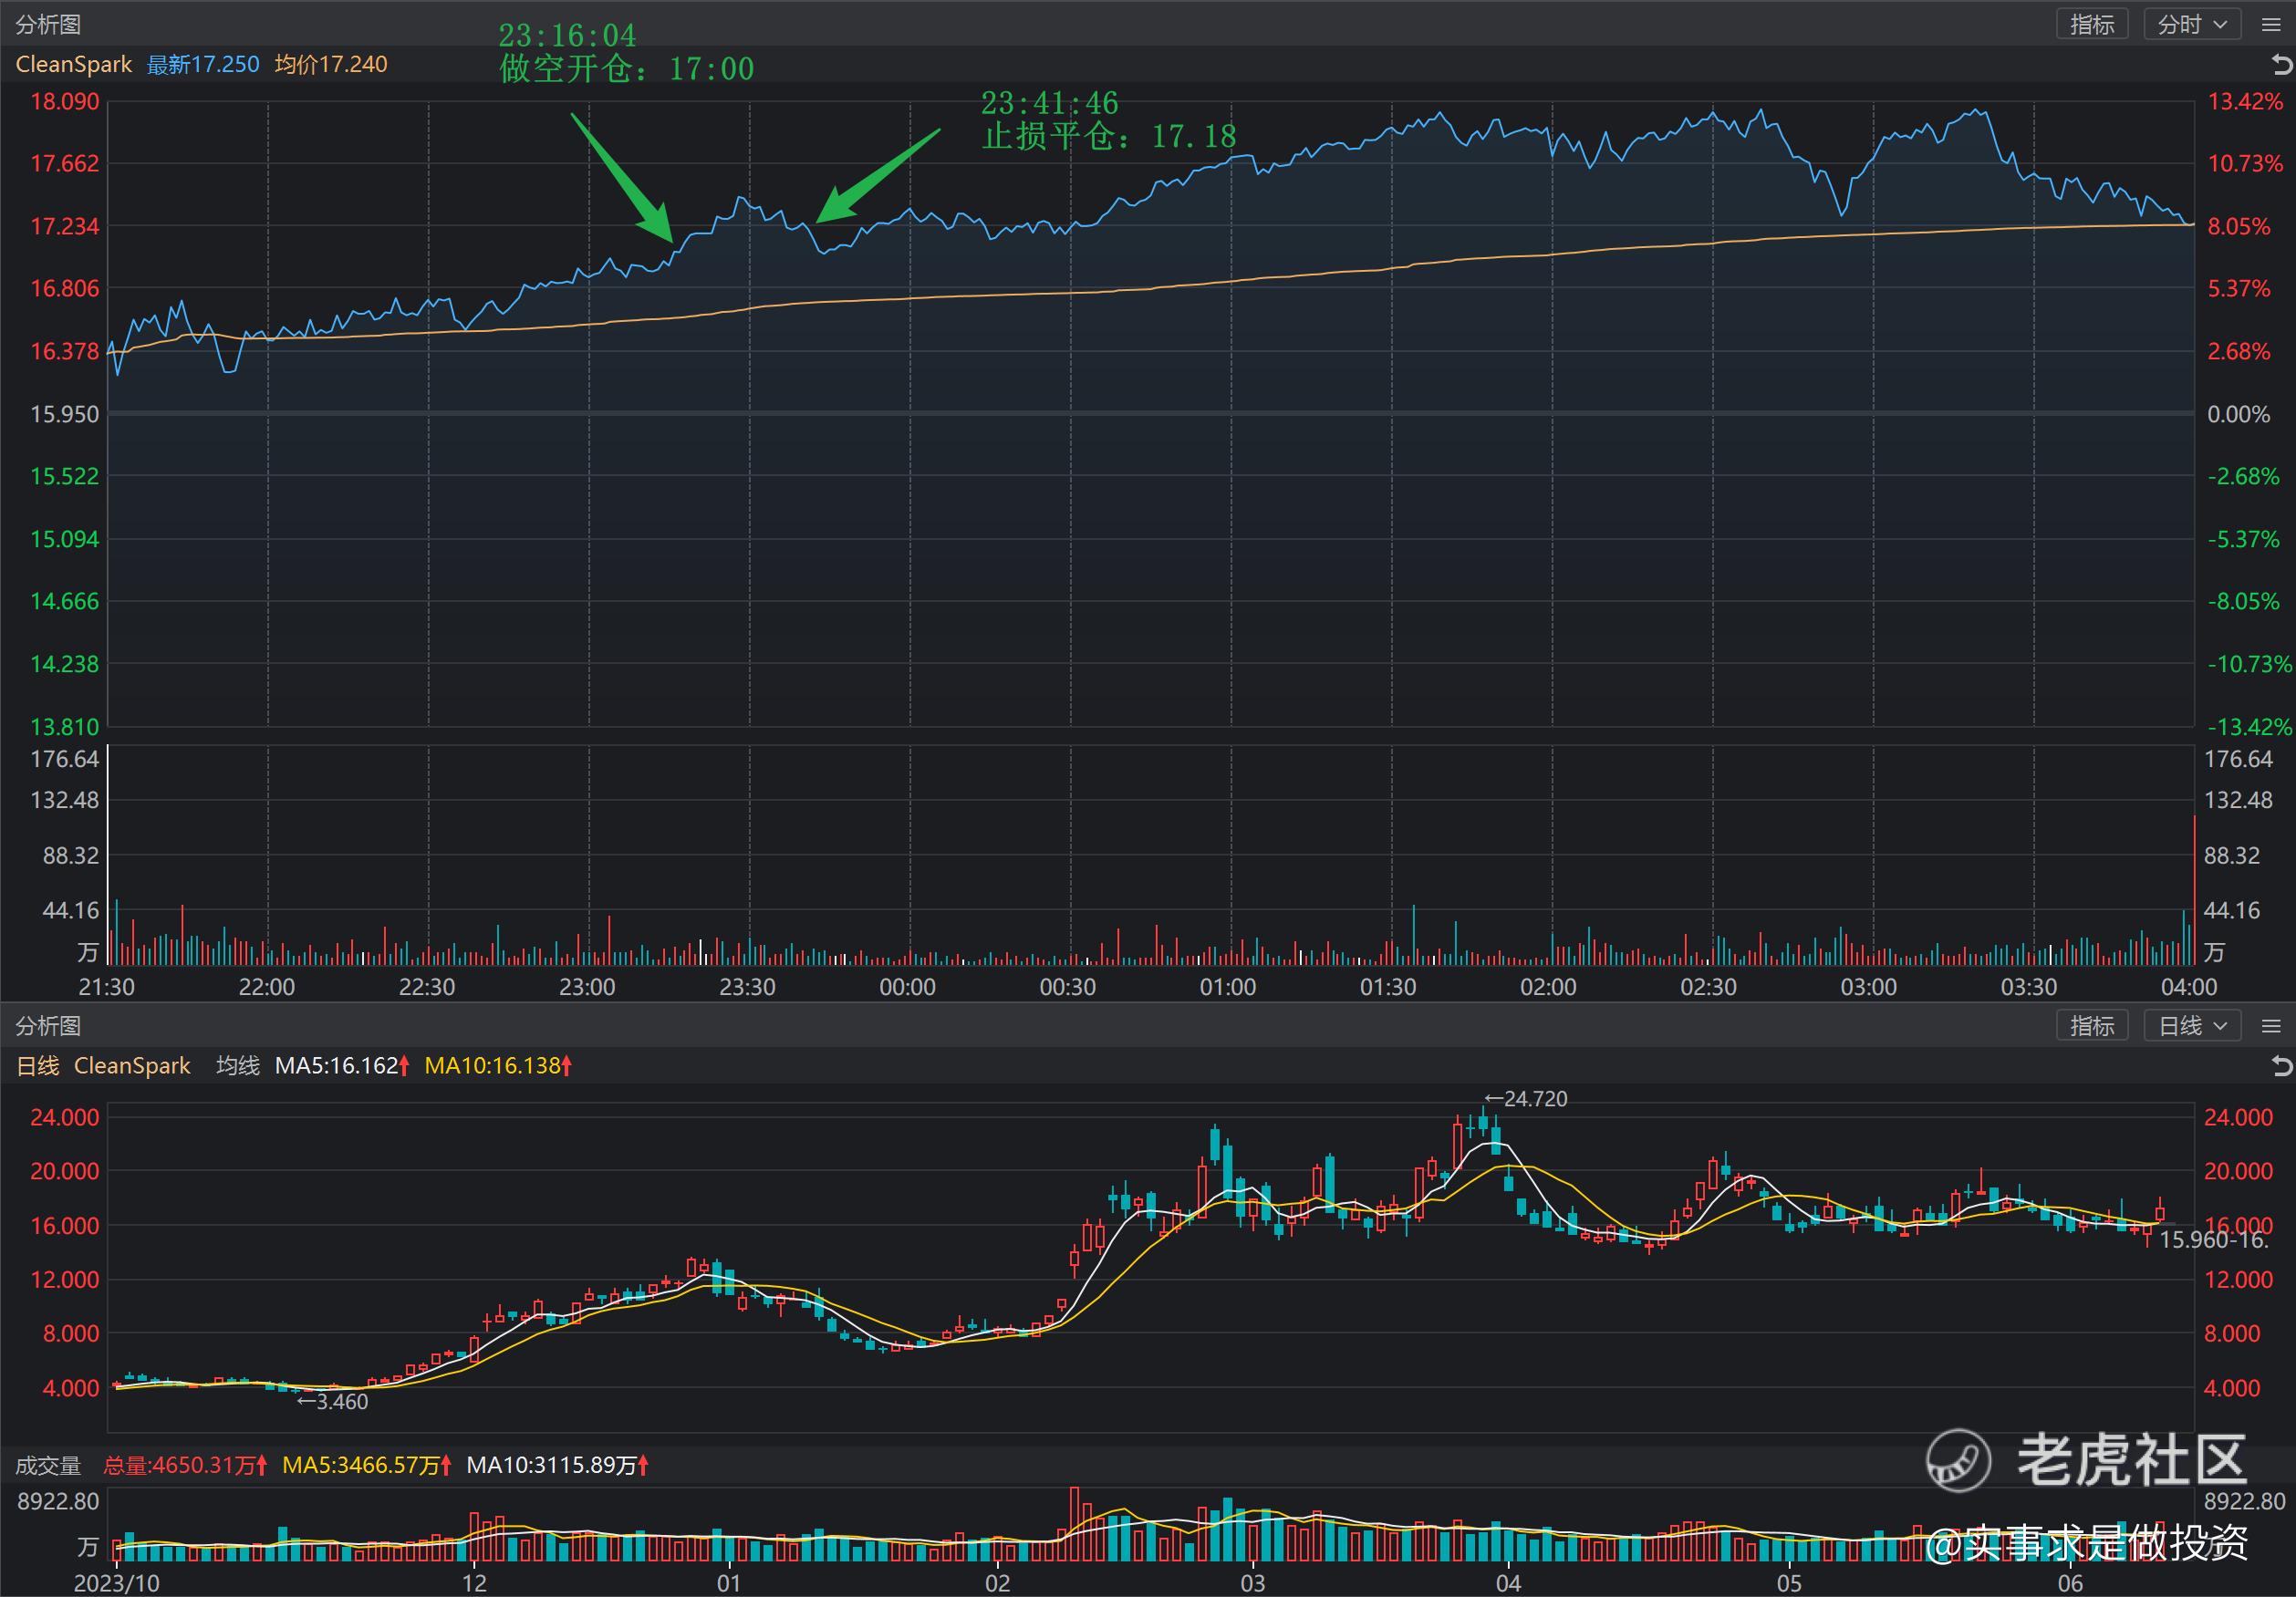Click the undo arrow icon on intraday chart
Screen dimensions: 2296x1597
click(2281, 65)
